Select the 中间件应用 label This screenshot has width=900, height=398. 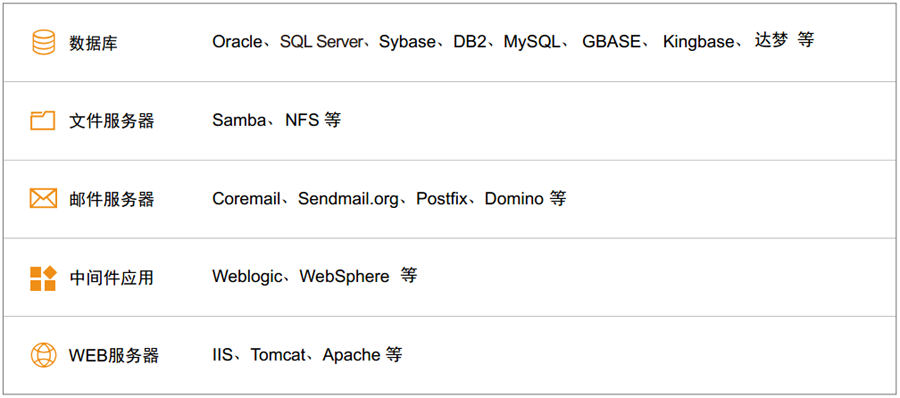(112, 278)
